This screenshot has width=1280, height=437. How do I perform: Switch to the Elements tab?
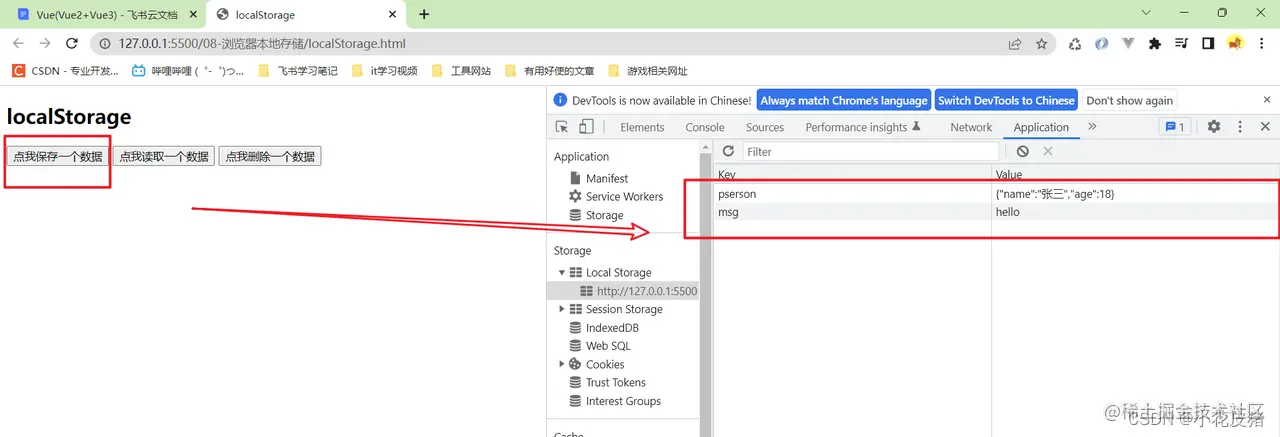(642, 127)
